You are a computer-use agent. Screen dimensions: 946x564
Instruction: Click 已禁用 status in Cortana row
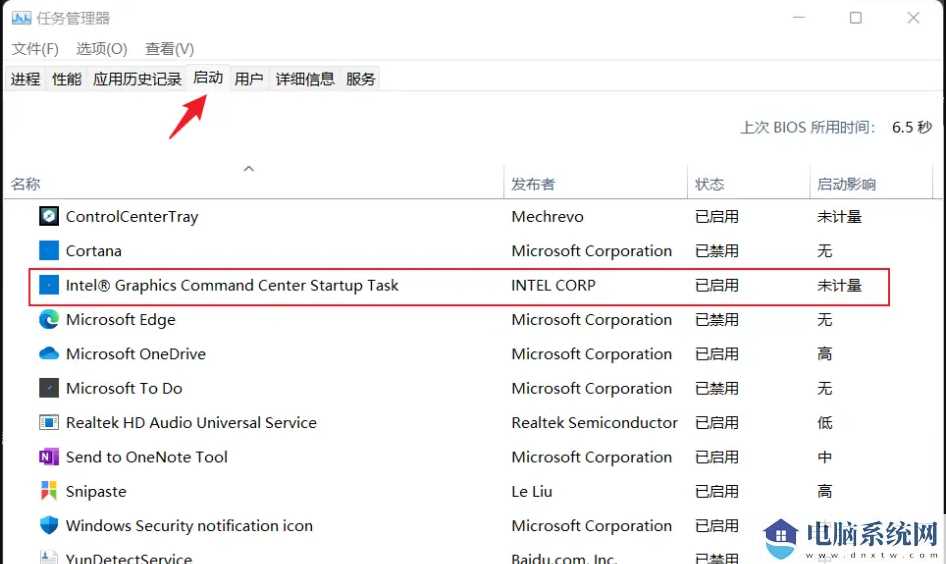tap(717, 251)
